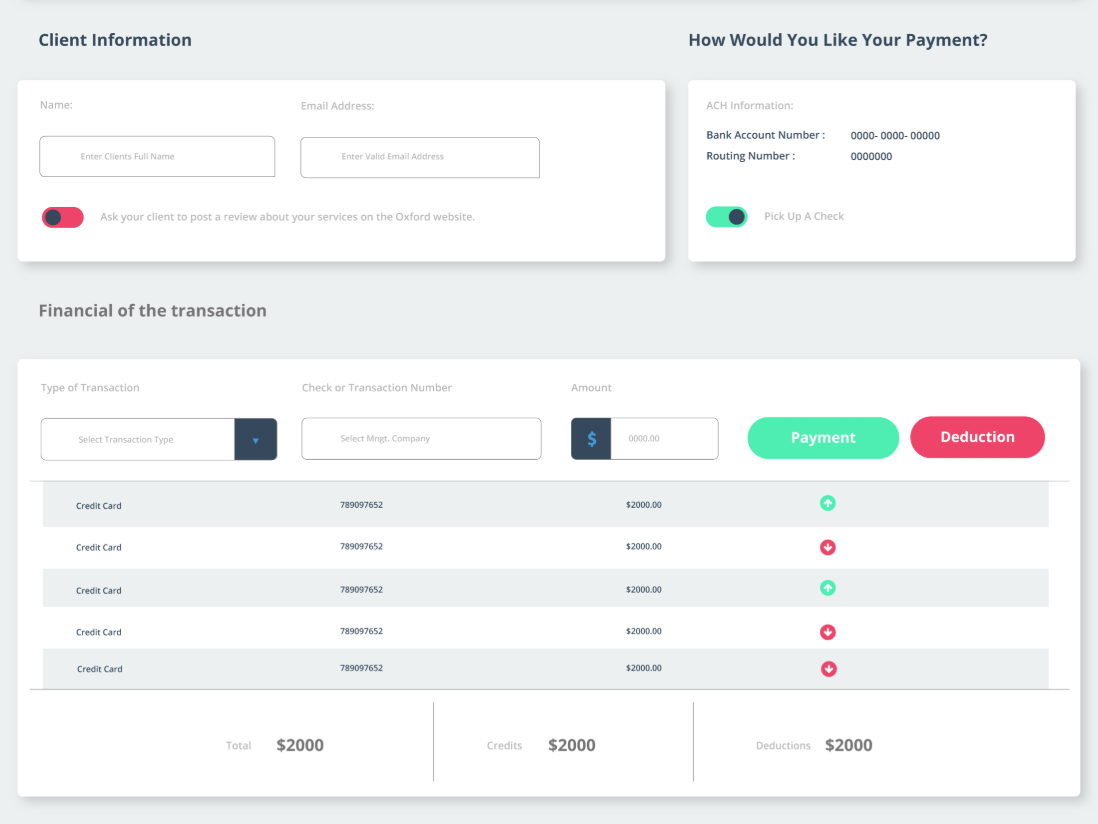Click the Credits total of $2000
1098x824 pixels.
coord(571,745)
